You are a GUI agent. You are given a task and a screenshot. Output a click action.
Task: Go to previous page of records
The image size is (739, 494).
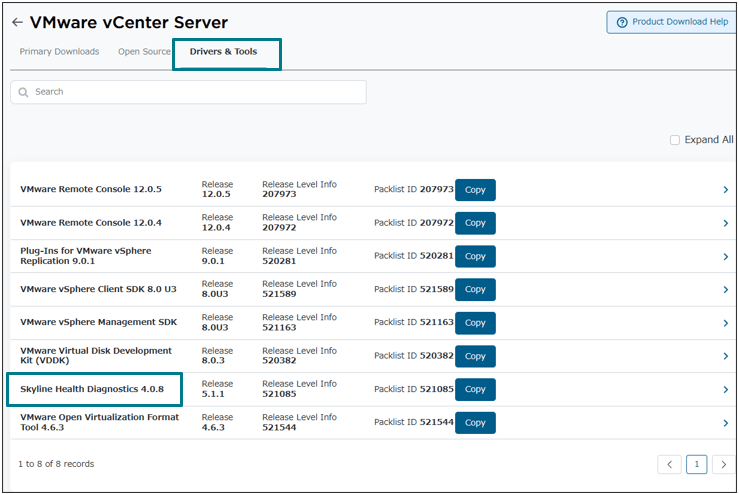pos(669,464)
